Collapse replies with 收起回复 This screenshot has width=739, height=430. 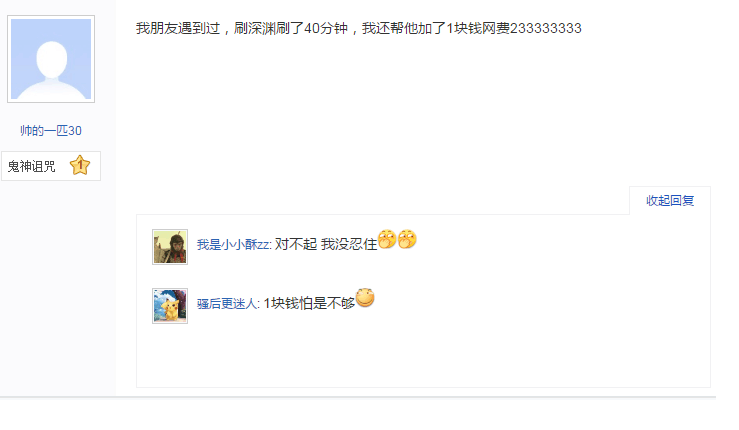click(x=670, y=200)
